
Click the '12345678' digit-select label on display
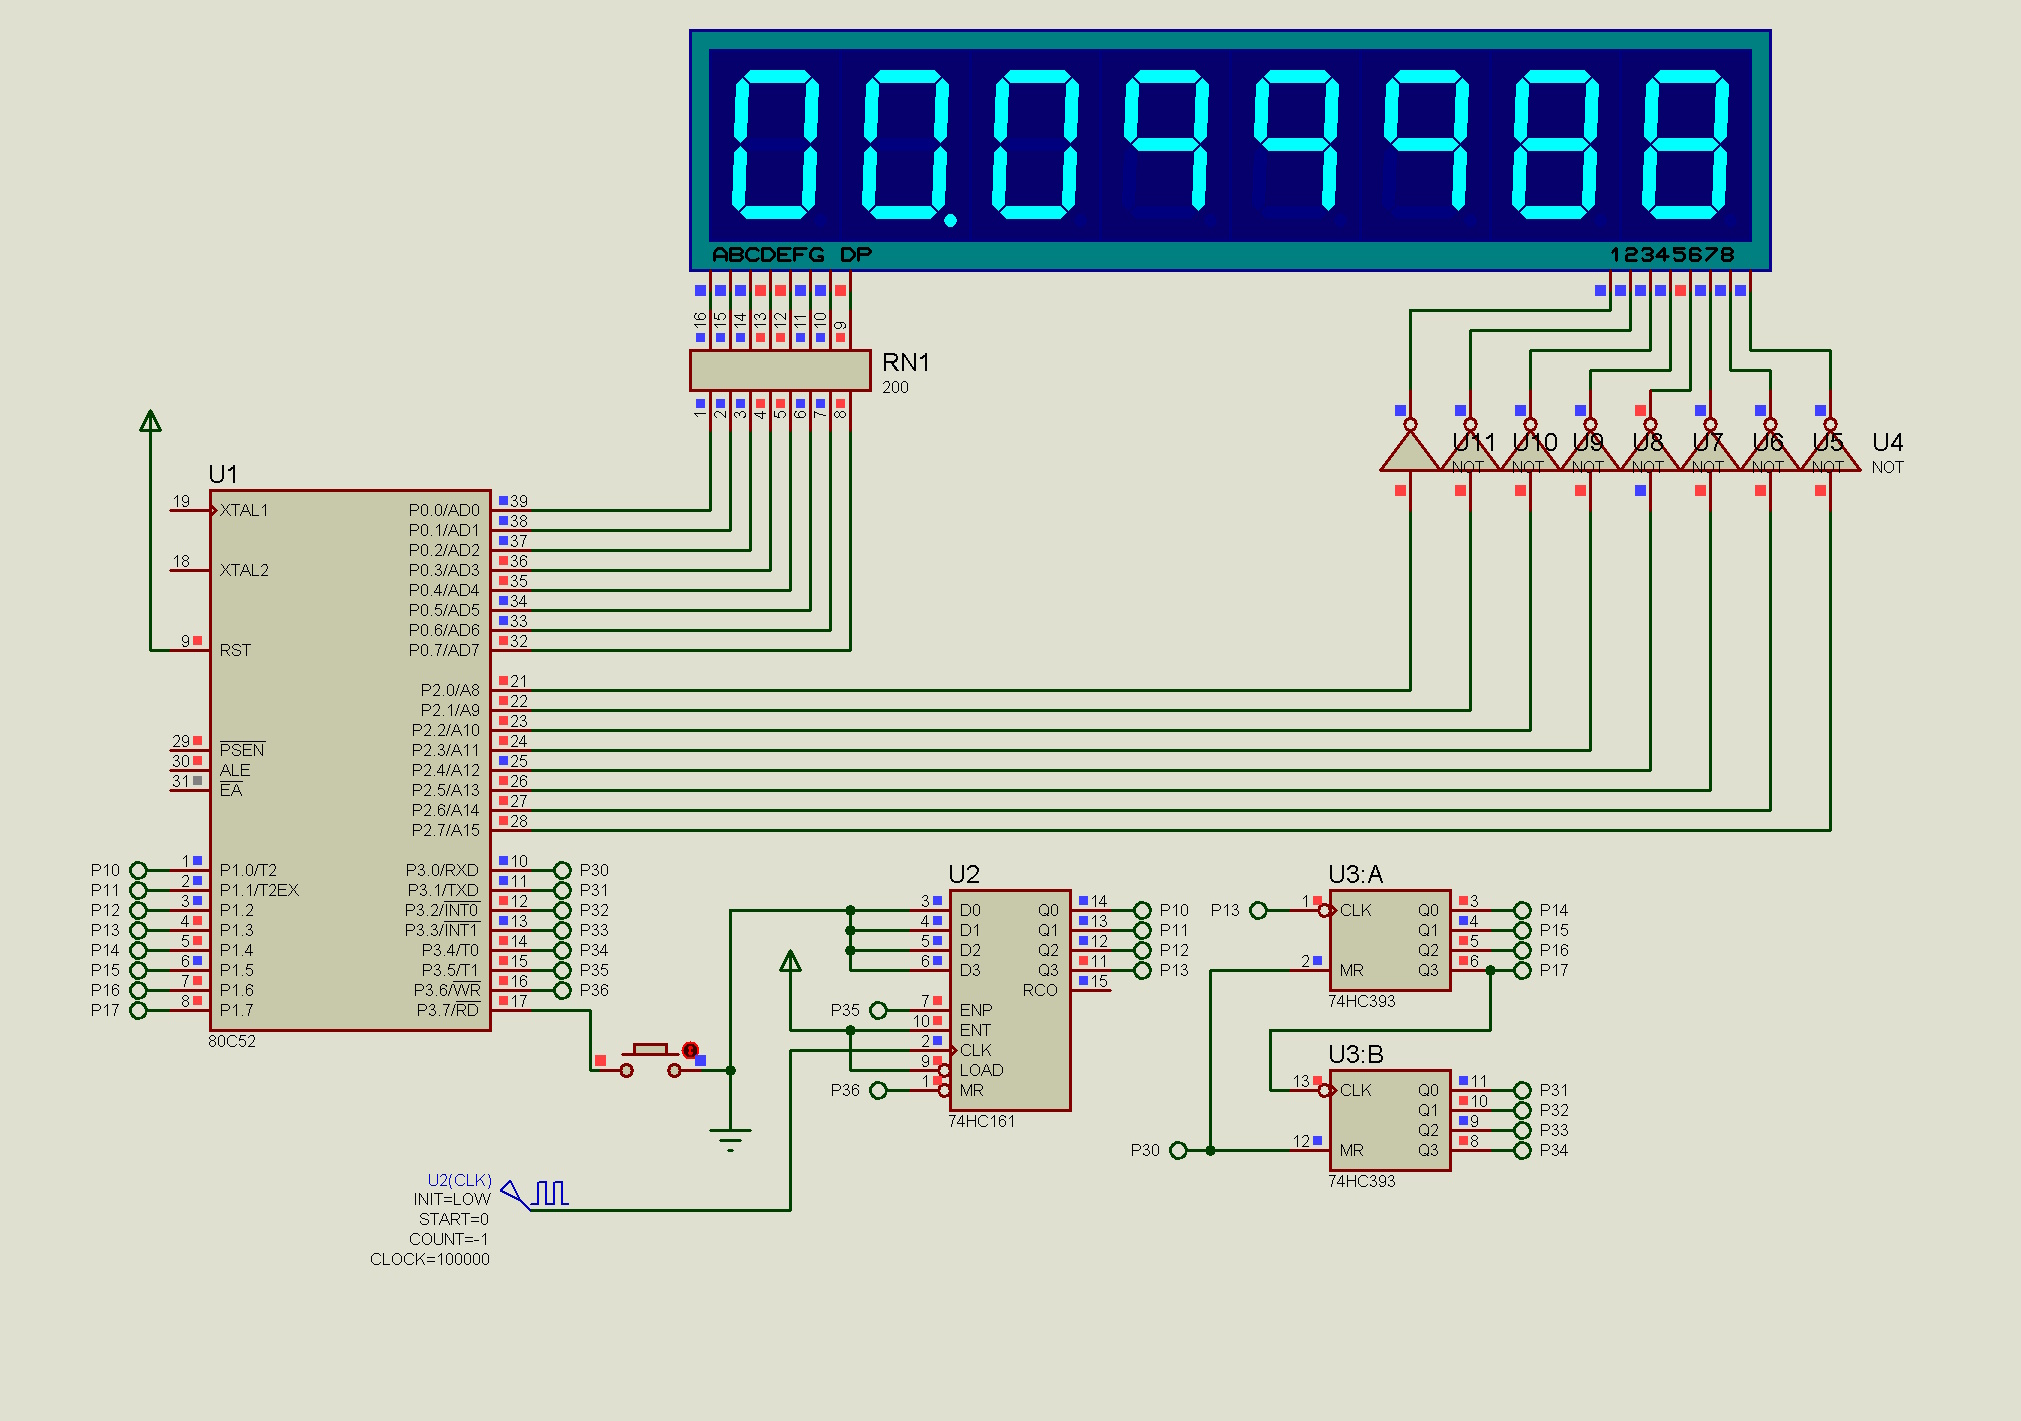click(1671, 255)
